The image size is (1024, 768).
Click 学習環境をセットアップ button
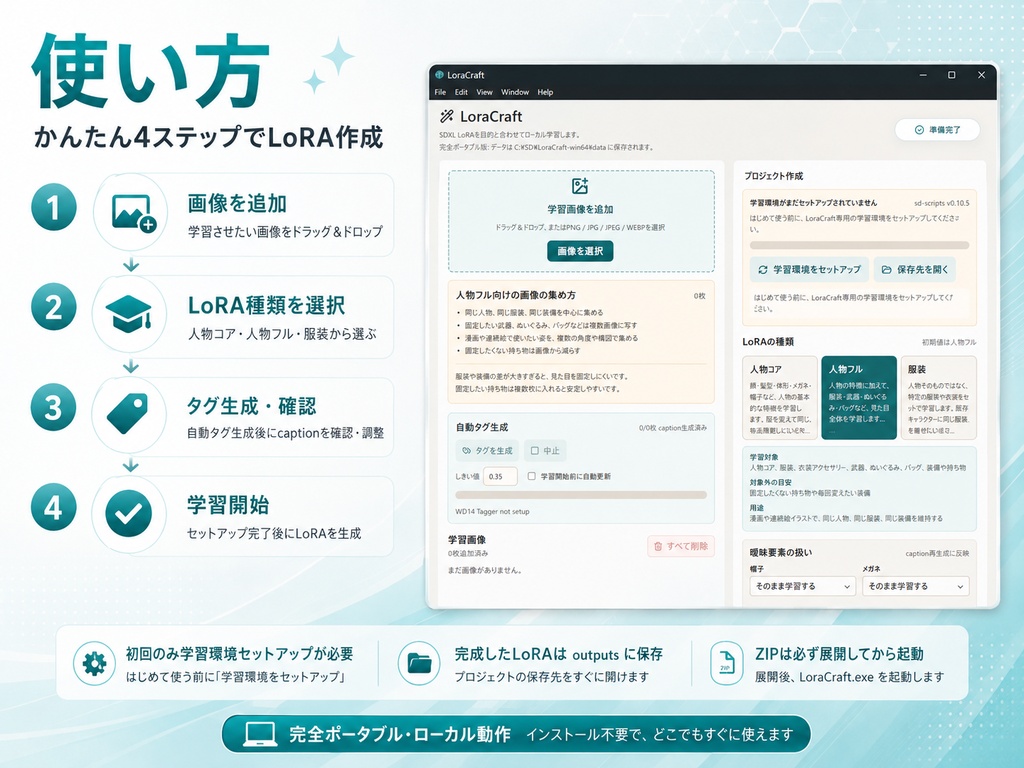[x=809, y=269]
